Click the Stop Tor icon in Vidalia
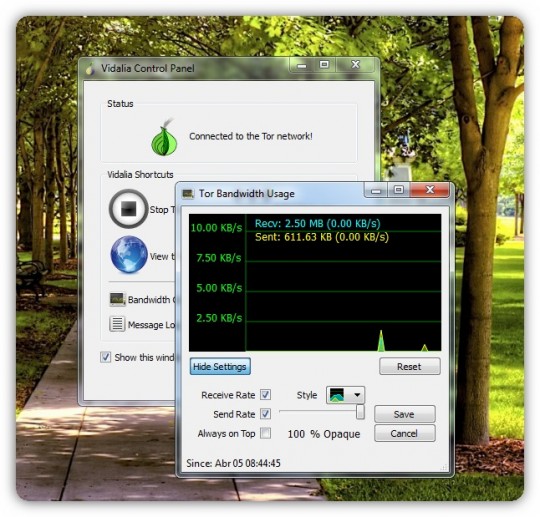This screenshot has height=517, width=540. click(128, 208)
